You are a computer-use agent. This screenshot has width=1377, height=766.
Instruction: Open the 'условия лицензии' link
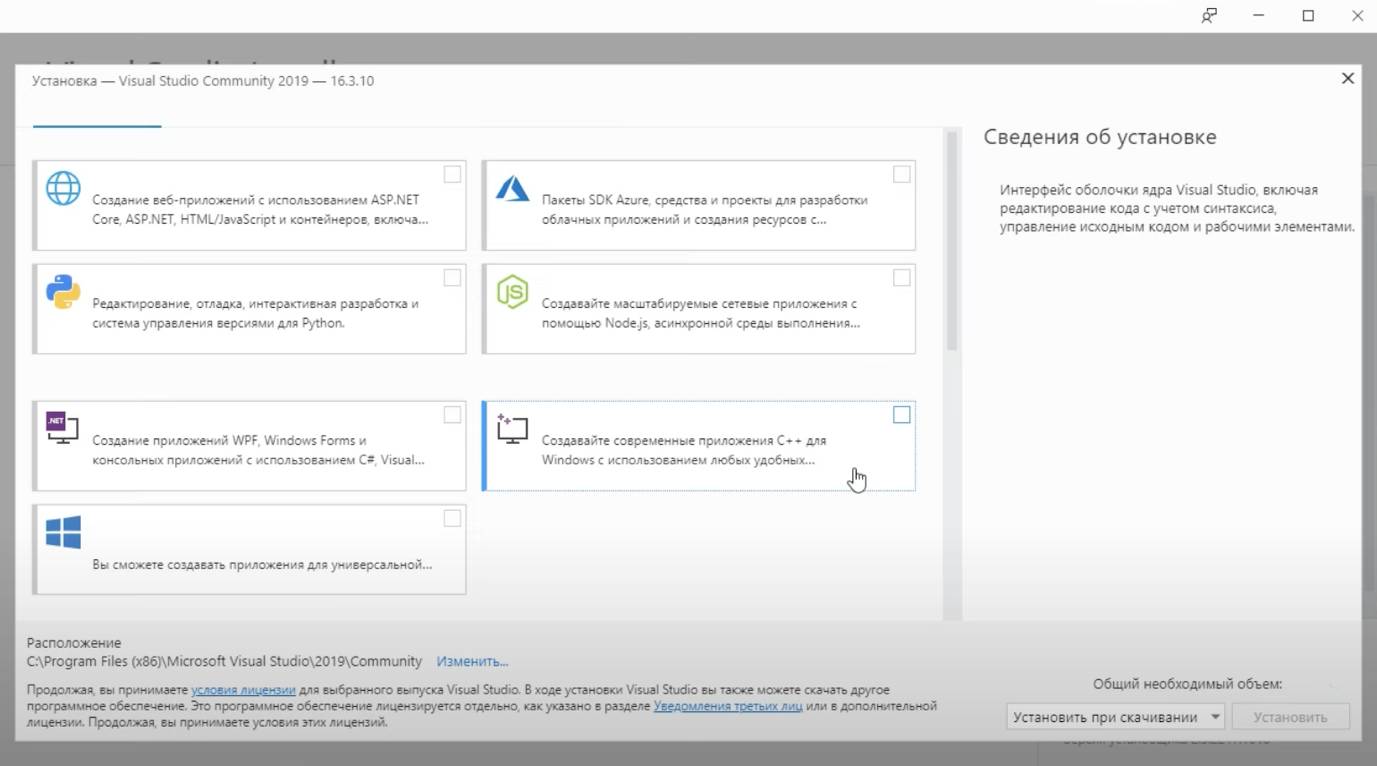(x=243, y=690)
